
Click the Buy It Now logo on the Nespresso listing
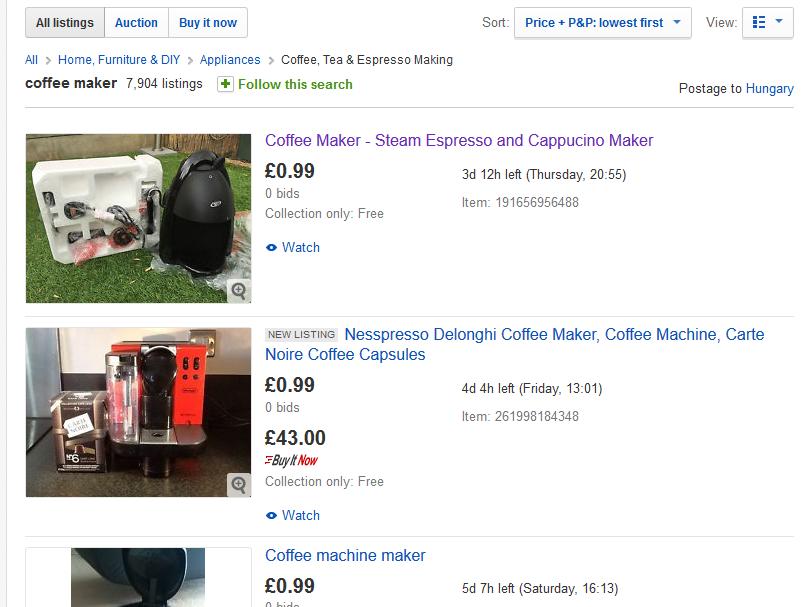click(291, 461)
